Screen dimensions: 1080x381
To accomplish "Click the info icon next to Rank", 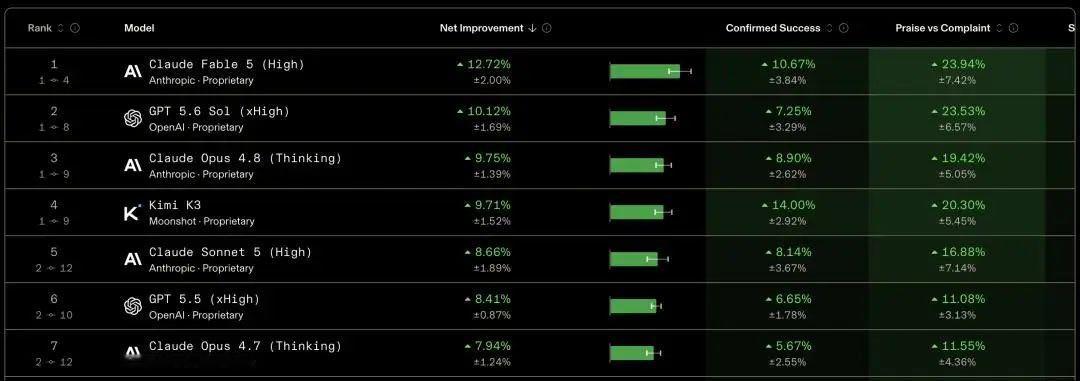I will pyautogui.click(x=75, y=28).
